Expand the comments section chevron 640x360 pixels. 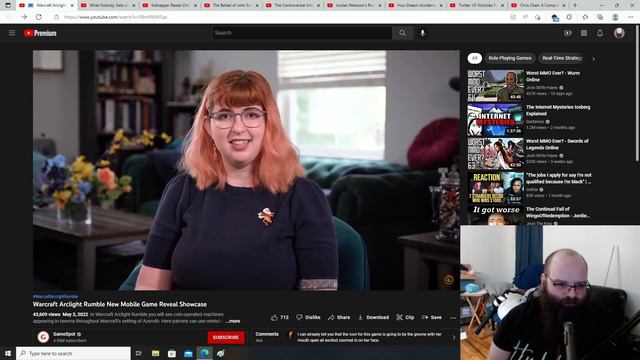tap(453, 337)
